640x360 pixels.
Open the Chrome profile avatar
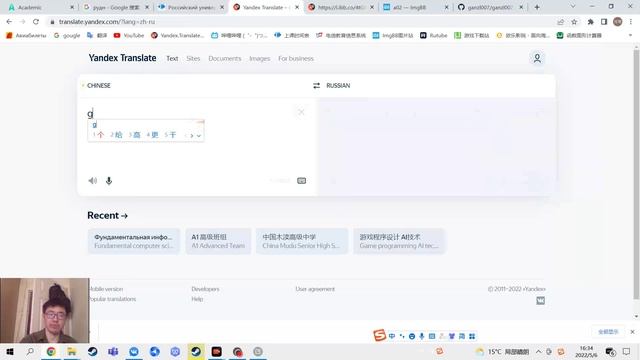point(618,22)
